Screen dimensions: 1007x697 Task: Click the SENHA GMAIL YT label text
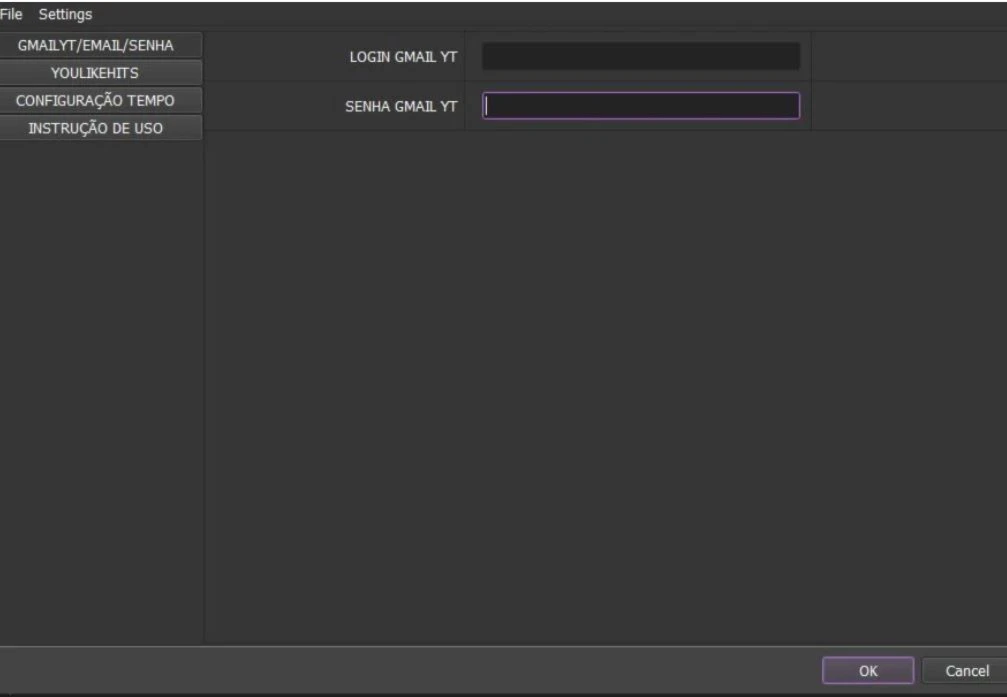click(x=401, y=106)
